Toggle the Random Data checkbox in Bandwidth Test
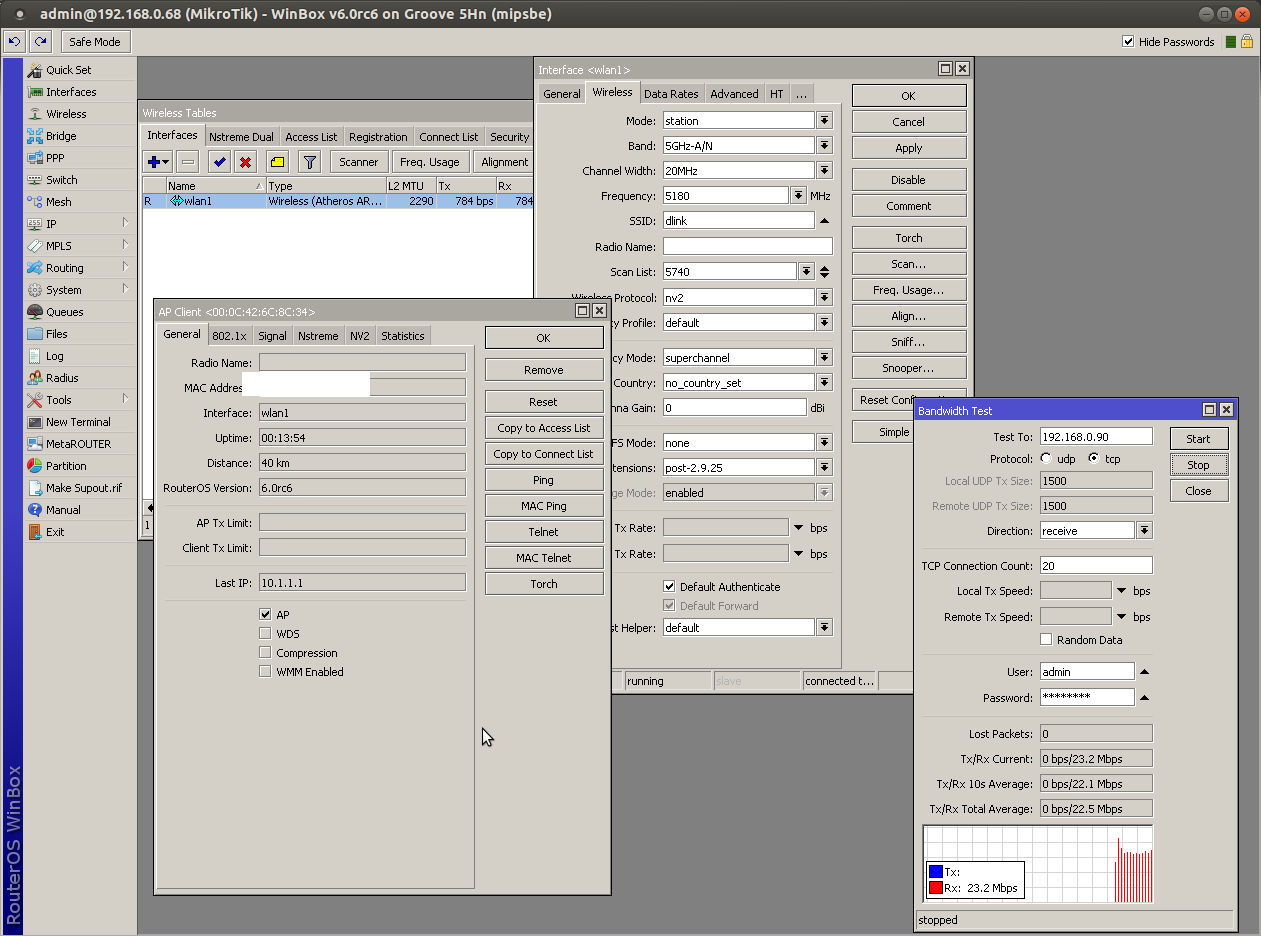The width and height of the screenshot is (1261, 936). 1046,640
